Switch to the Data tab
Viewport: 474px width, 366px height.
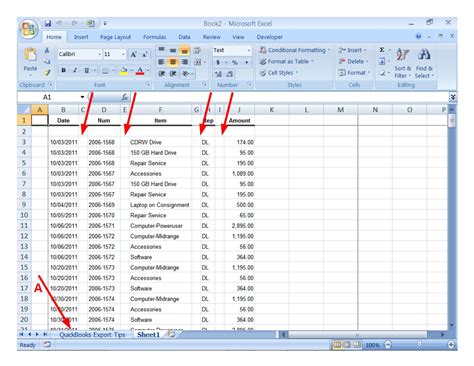pyautogui.click(x=184, y=37)
